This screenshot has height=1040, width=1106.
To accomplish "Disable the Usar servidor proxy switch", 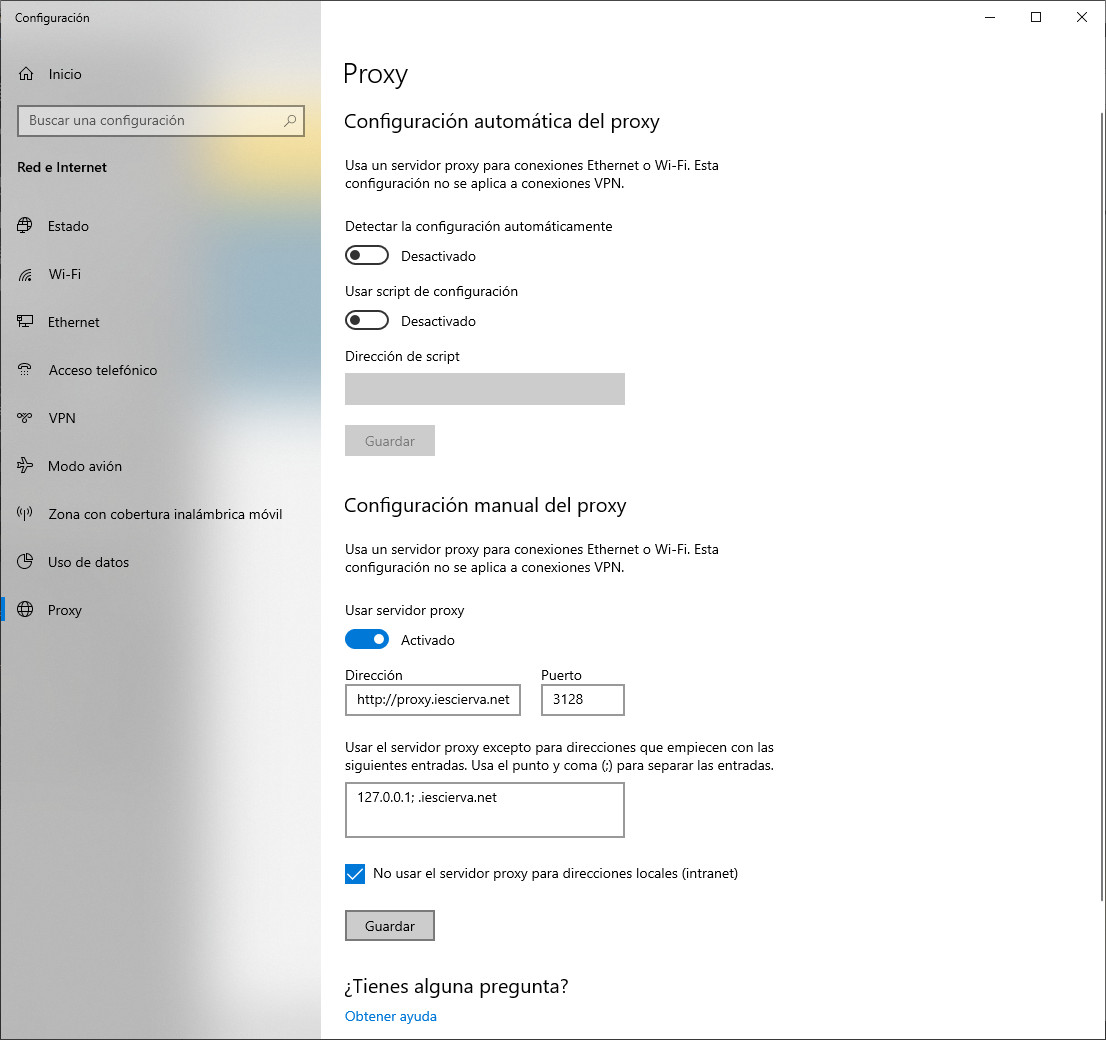I will [x=366, y=639].
